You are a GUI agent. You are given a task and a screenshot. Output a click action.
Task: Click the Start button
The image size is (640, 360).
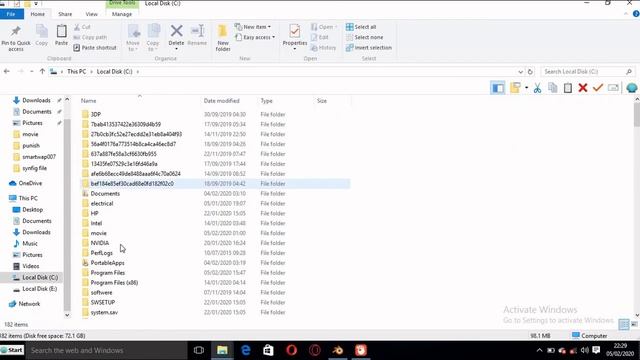click(x=12, y=350)
